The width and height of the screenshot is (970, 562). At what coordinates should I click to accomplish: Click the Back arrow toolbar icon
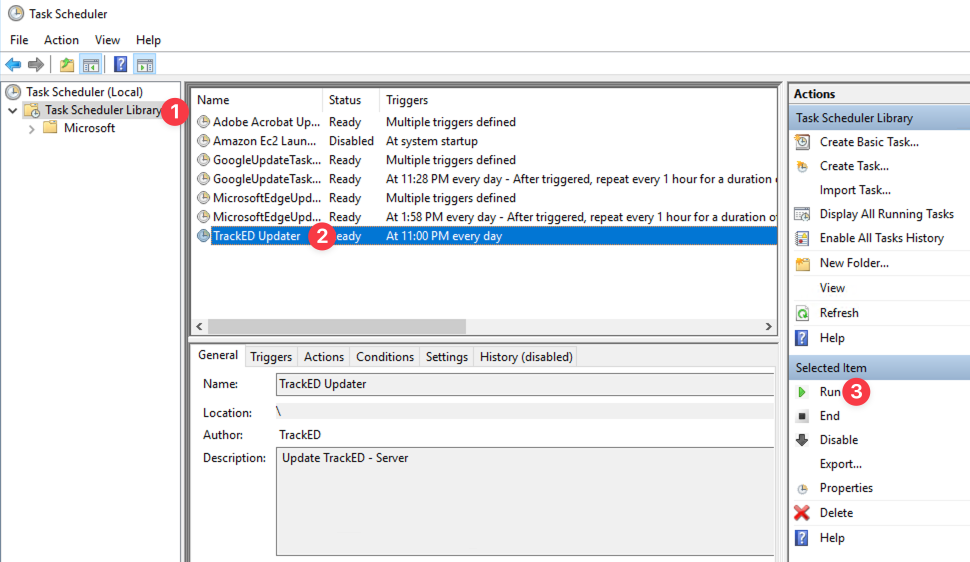pyautogui.click(x=13, y=65)
